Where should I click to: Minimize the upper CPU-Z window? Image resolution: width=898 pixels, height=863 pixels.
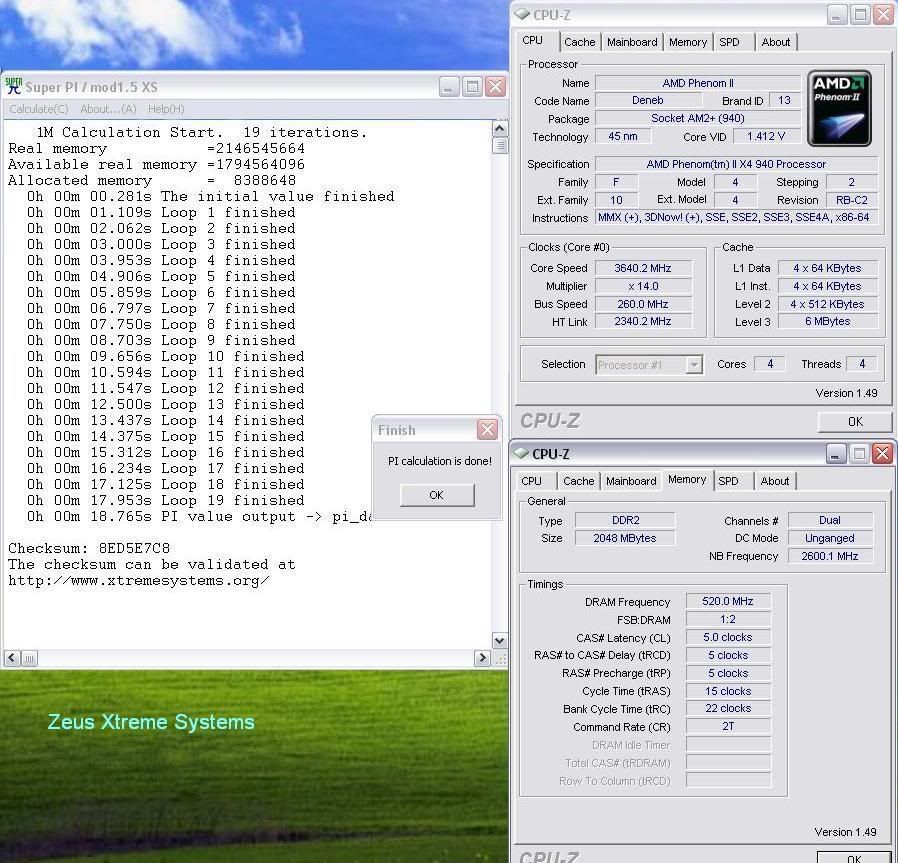click(837, 15)
